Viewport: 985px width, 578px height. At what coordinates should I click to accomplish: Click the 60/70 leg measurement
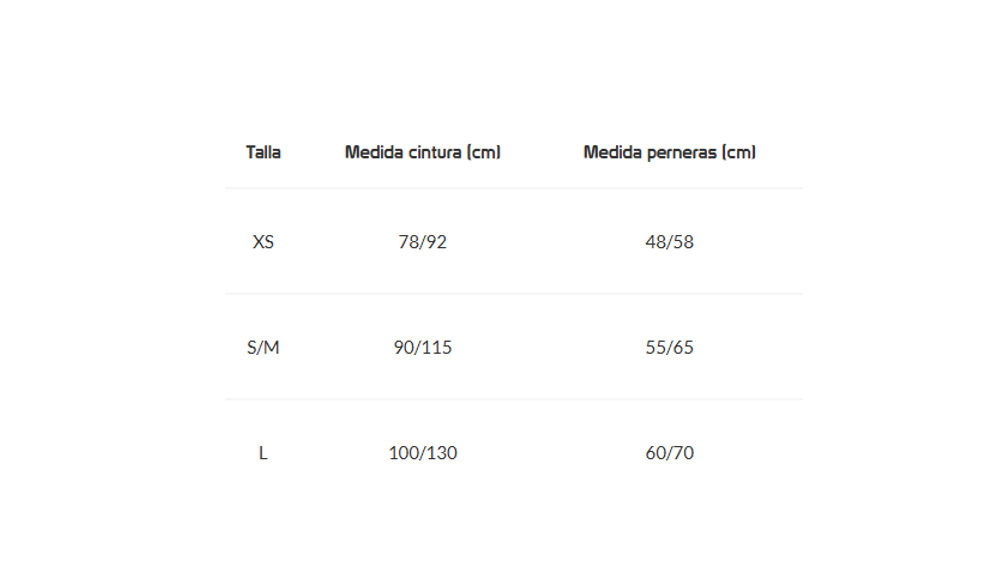point(670,453)
